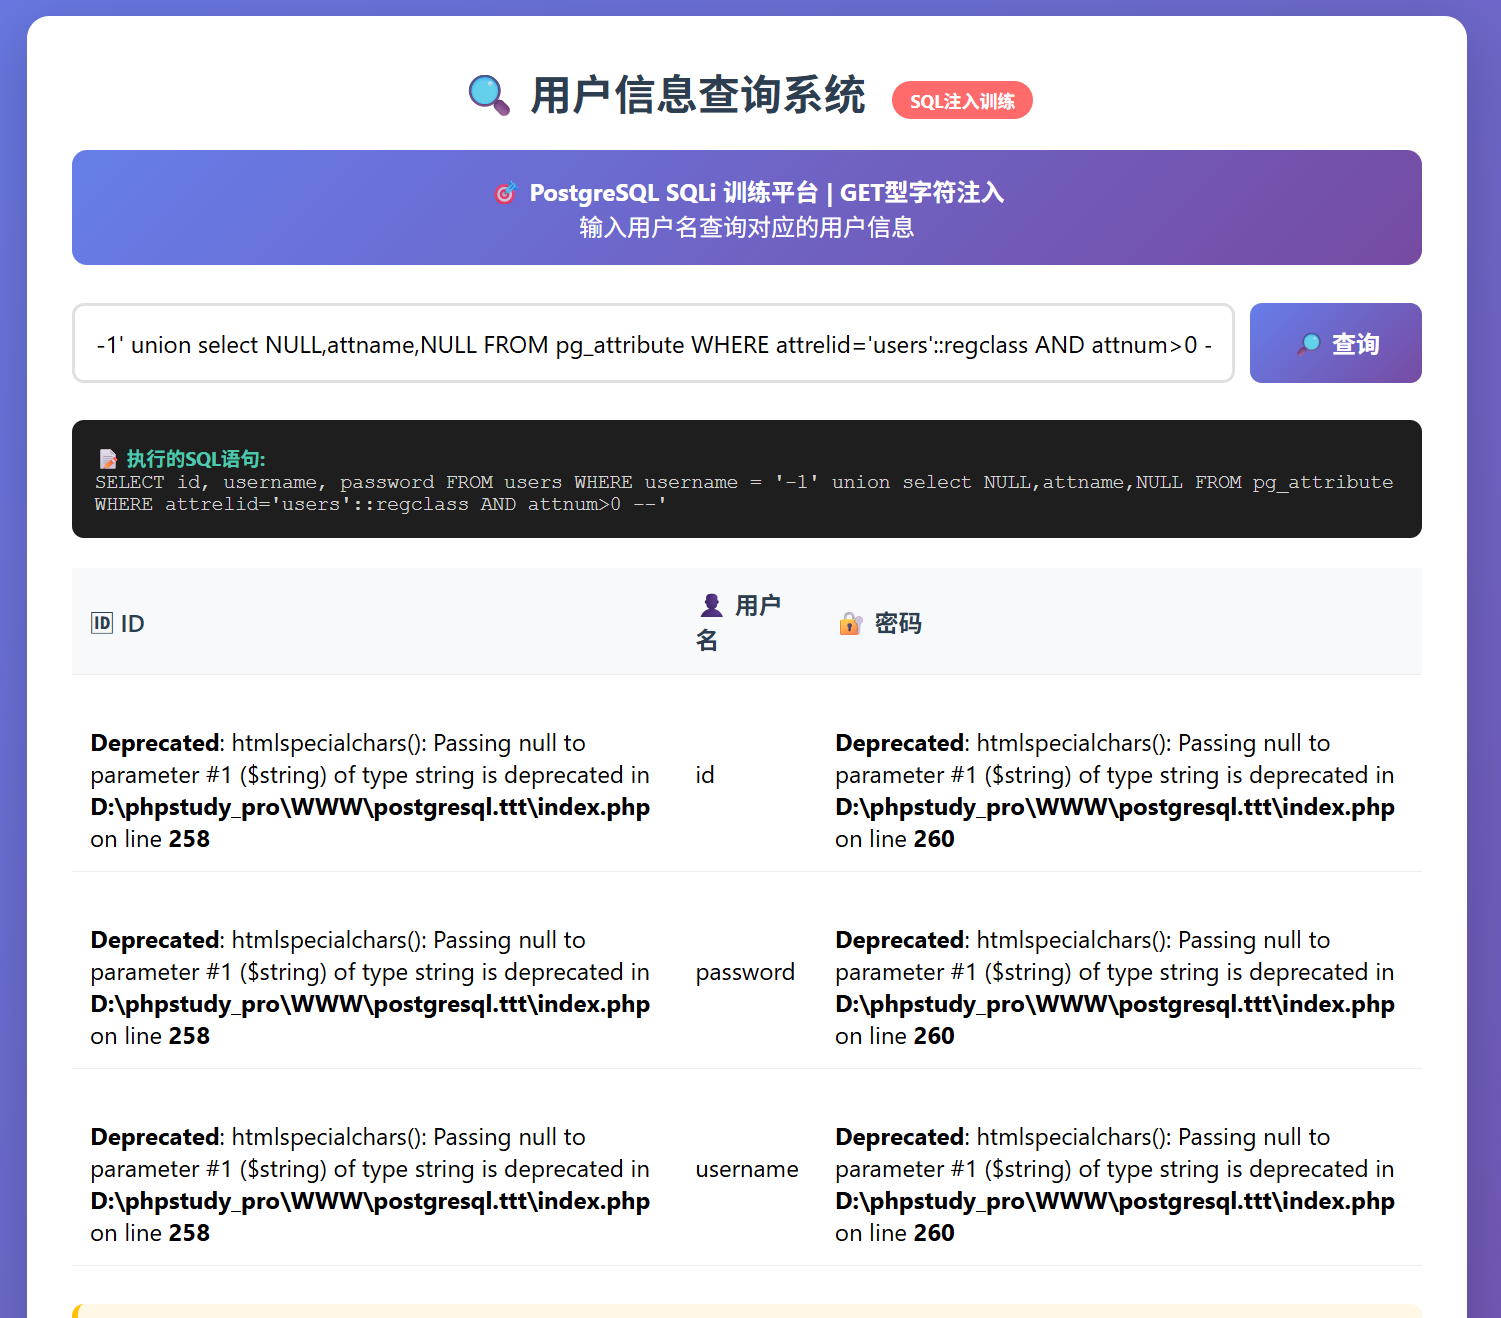Image resolution: width=1501 pixels, height=1318 pixels.
Task: Click the document icon next to 执行的SQL语句
Action: pos(108,459)
